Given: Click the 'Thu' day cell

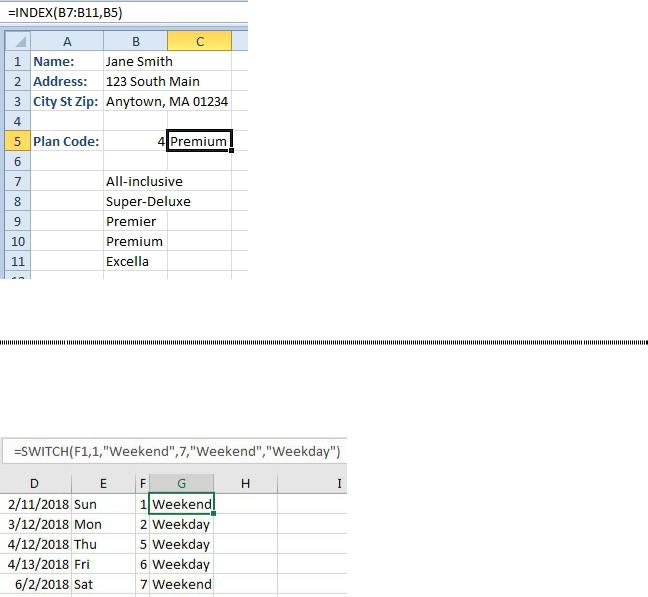Looking at the screenshot, I should (x=103, y=544).
